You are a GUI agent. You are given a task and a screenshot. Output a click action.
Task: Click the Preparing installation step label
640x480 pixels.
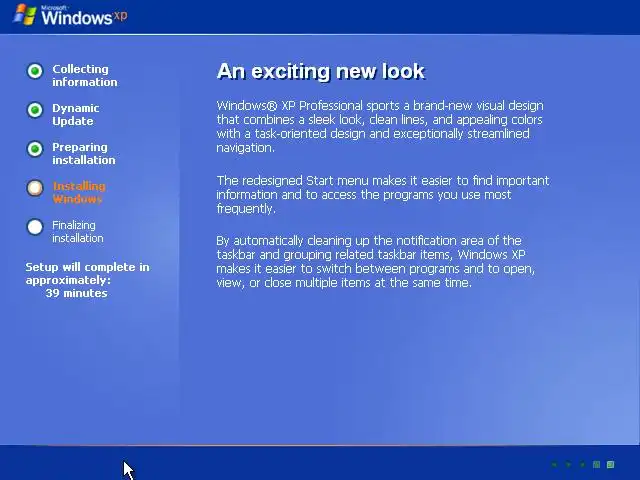[x=84, y=153]
